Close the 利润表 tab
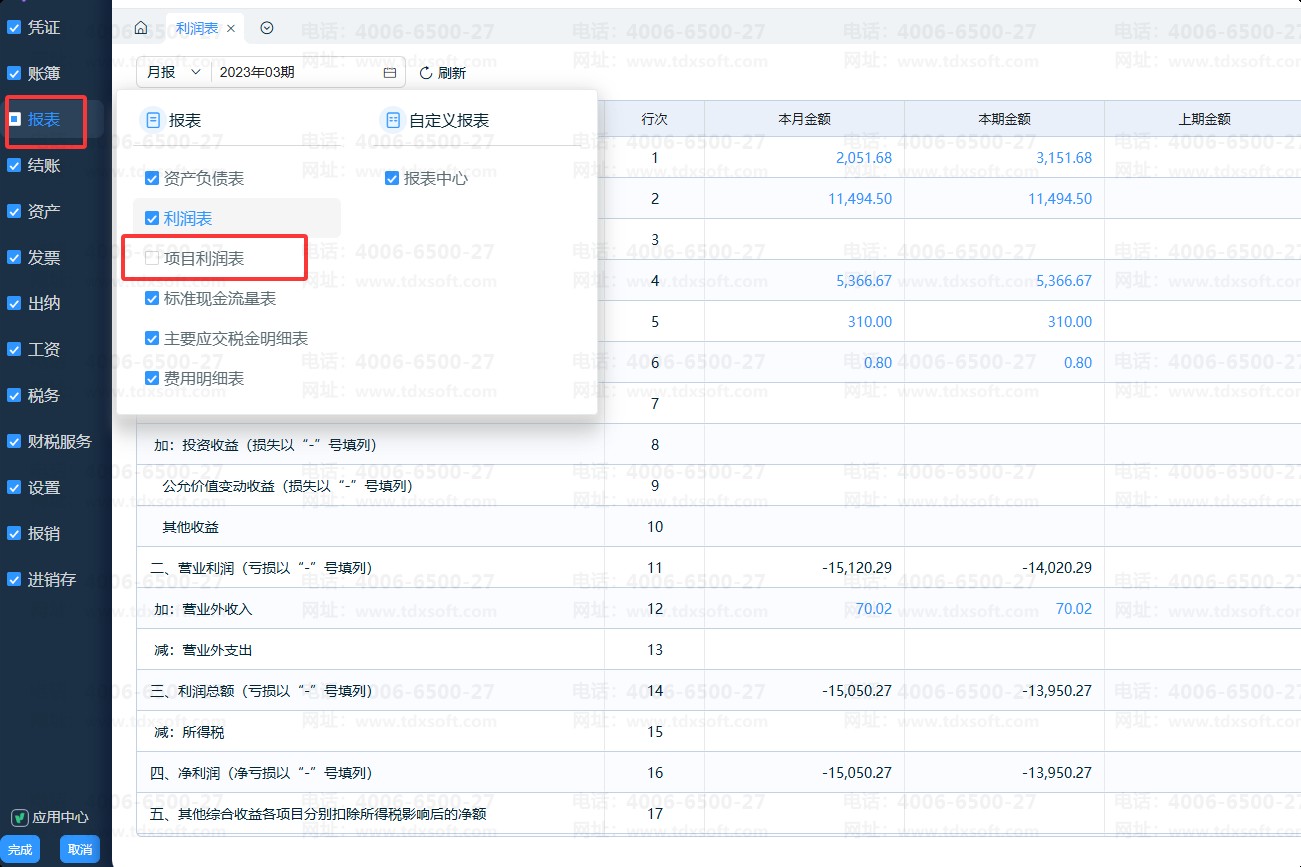The width and height of the screenshot is (1301, 867). pyautogui.click(x=231, y=29)
